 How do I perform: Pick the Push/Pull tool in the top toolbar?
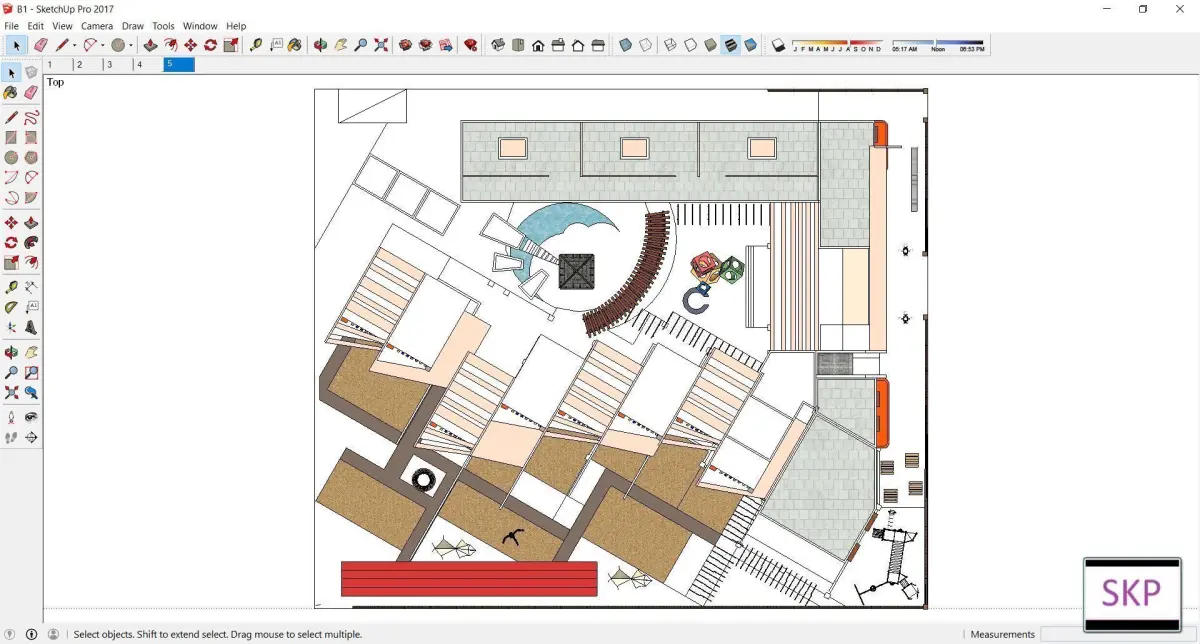pos(151,45)
